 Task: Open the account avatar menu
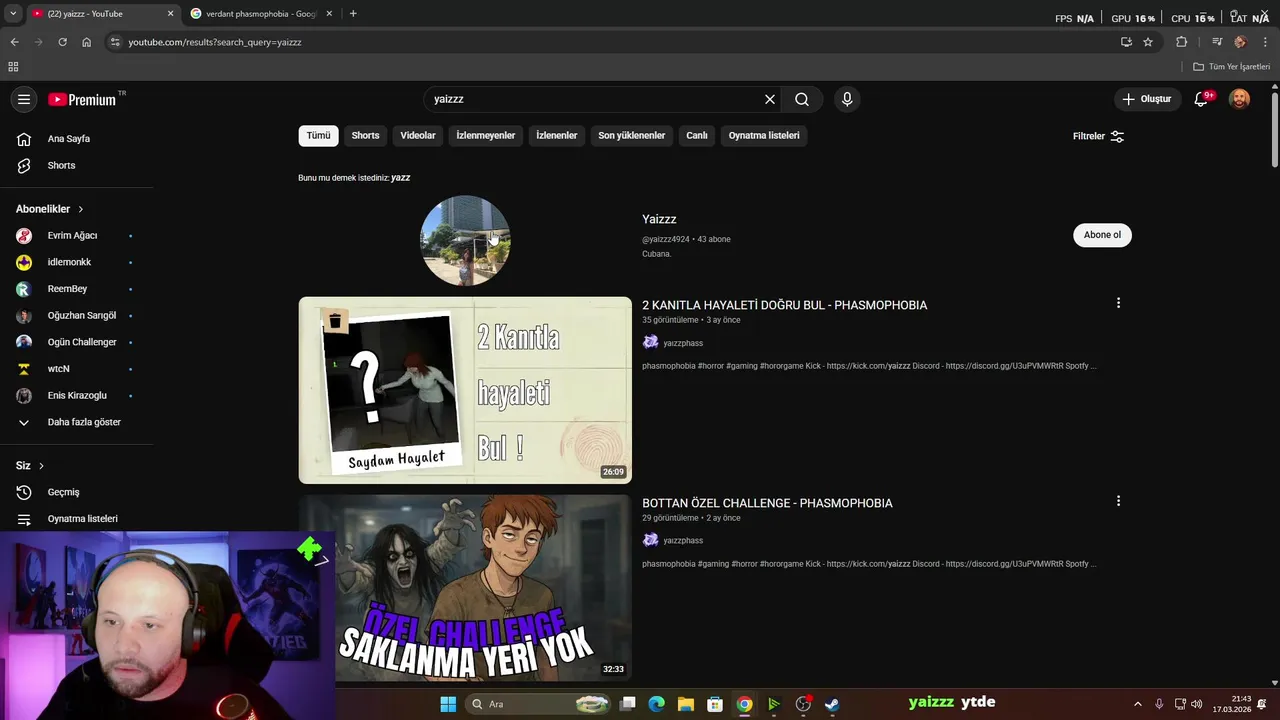pyautogui.click(x=1239, y=99)
